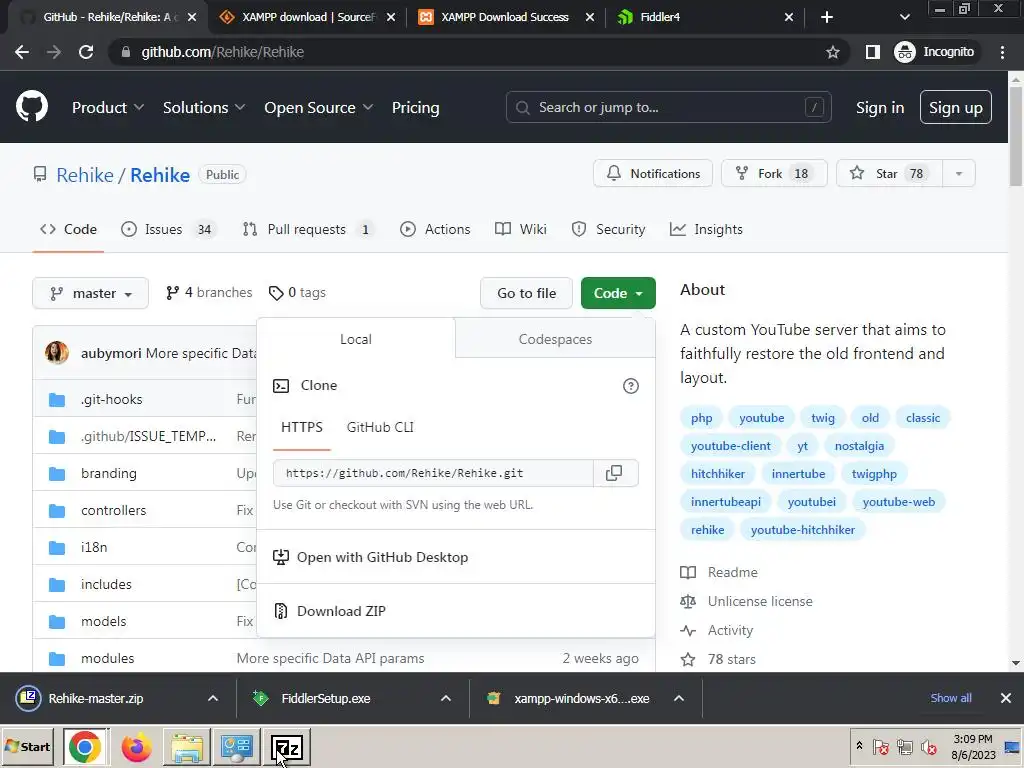Click the Windows Start button
Screen dimensions: 1024x768
pos(28,746)
